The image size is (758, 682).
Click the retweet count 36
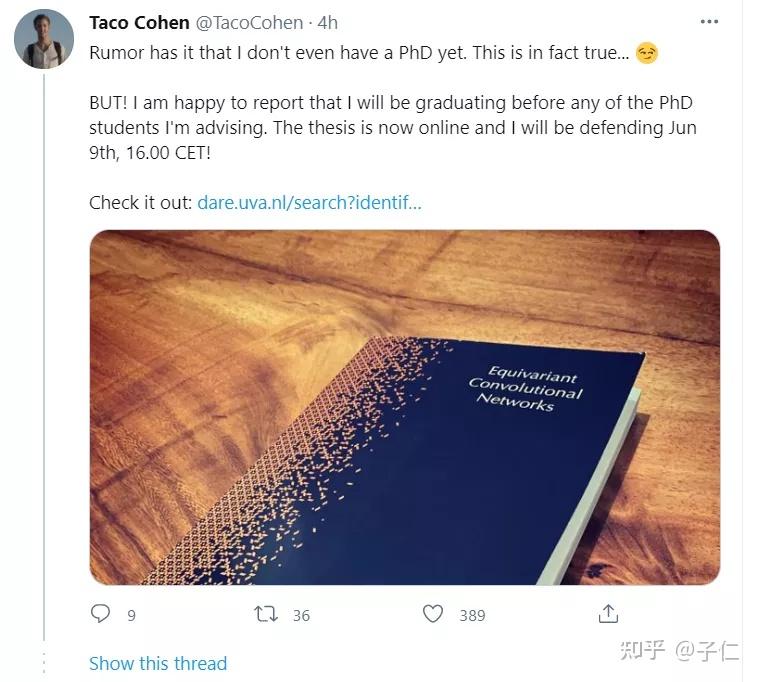(x=301, y=616)
